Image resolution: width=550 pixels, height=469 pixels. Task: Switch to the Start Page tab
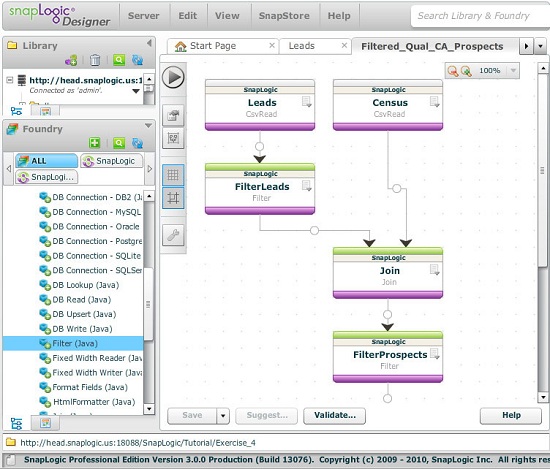tap(213, 46)
